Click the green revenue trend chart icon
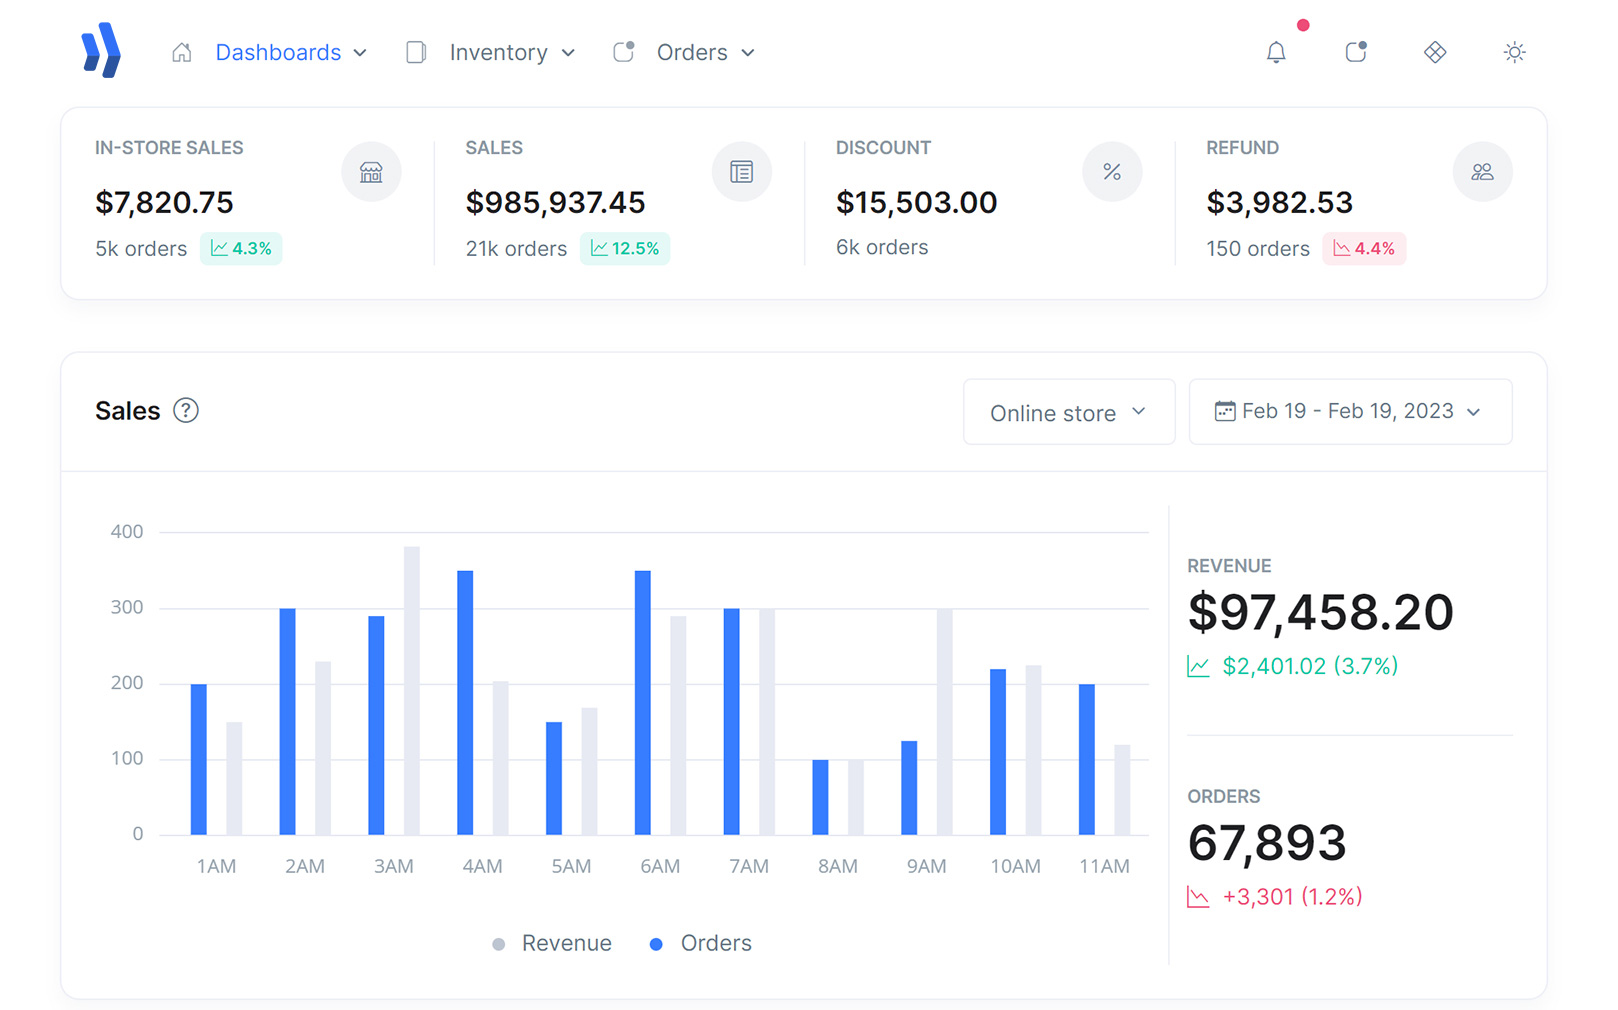 click(1198, 667)
